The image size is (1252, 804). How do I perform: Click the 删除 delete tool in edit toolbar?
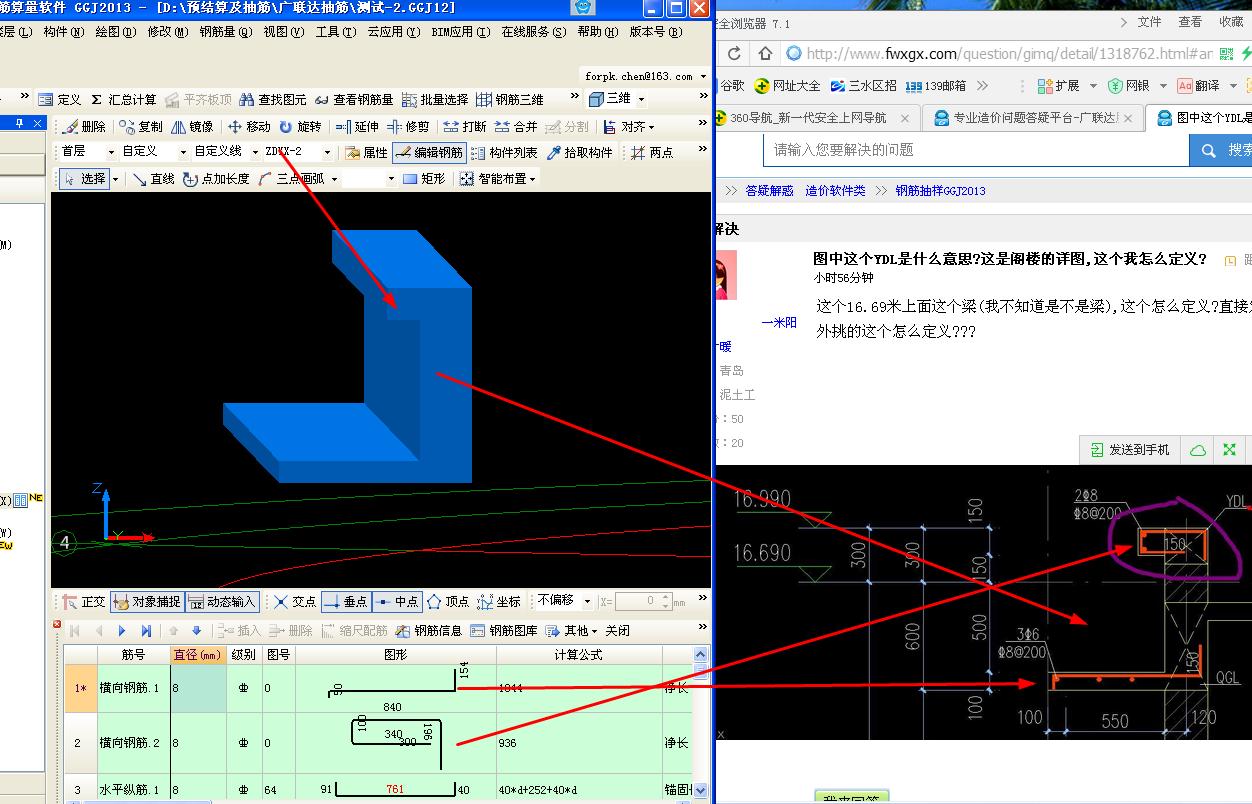click(x=84, y=126)
